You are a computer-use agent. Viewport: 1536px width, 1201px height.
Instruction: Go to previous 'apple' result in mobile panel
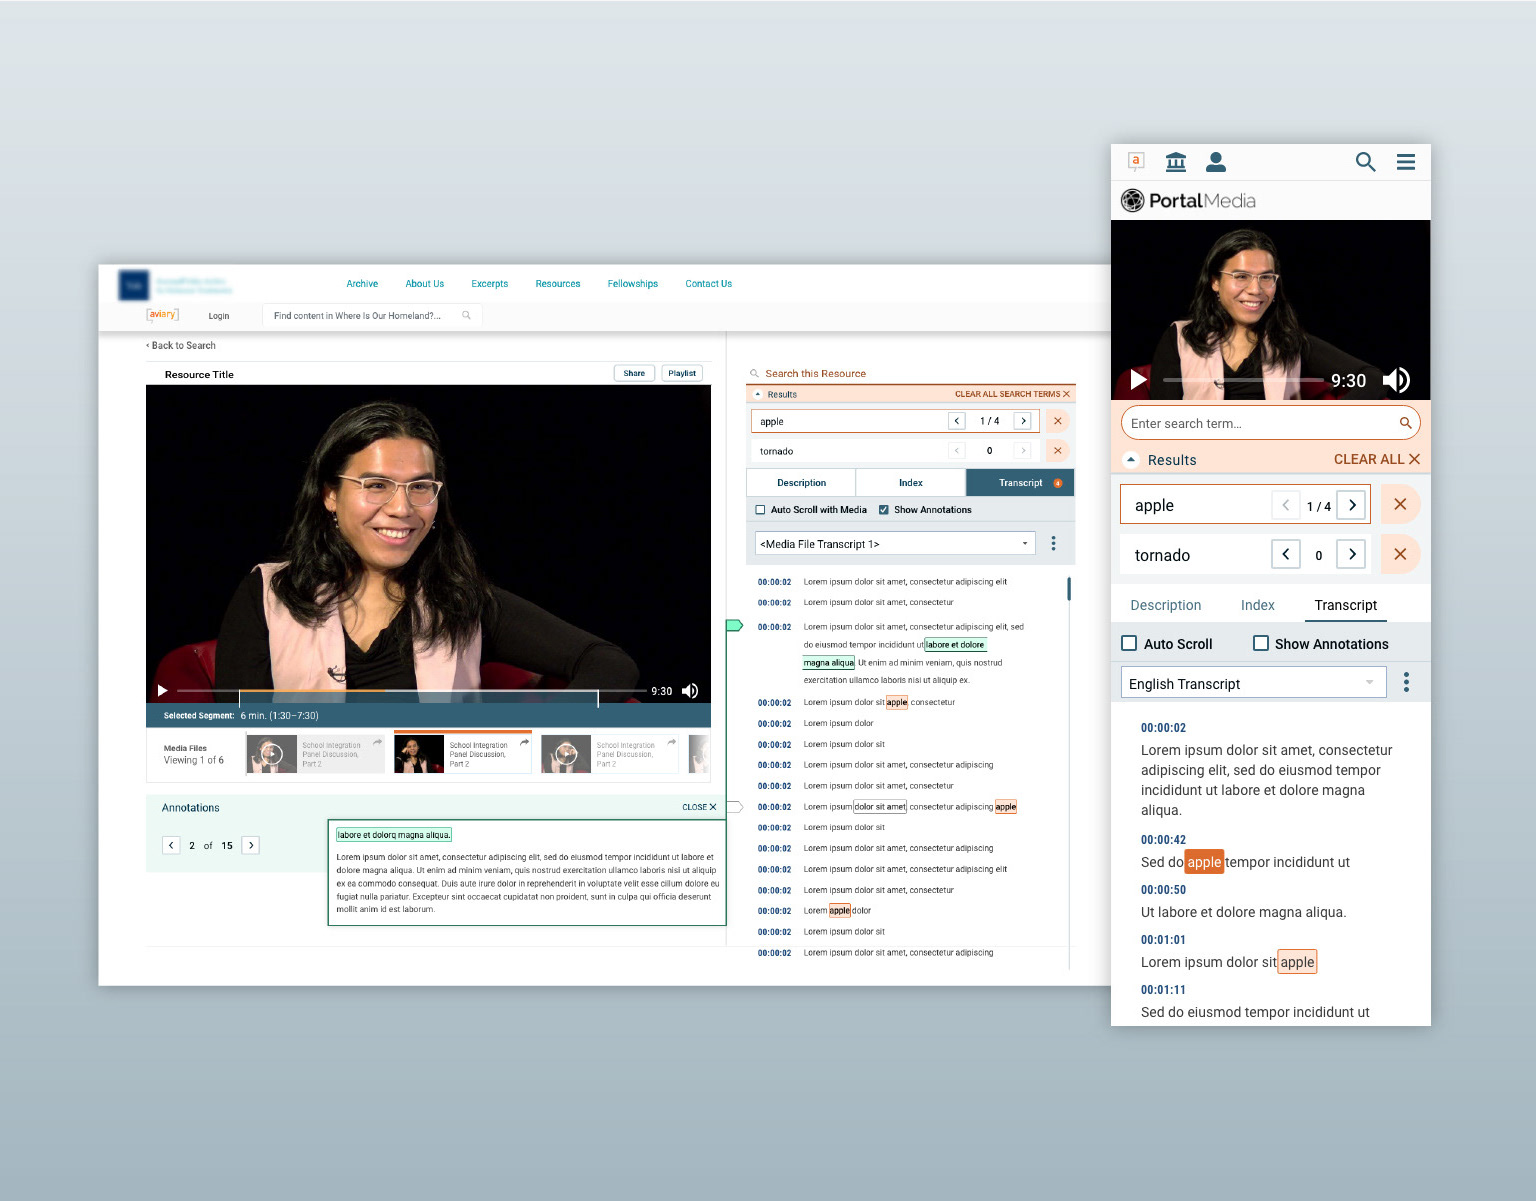point(1285,505)
